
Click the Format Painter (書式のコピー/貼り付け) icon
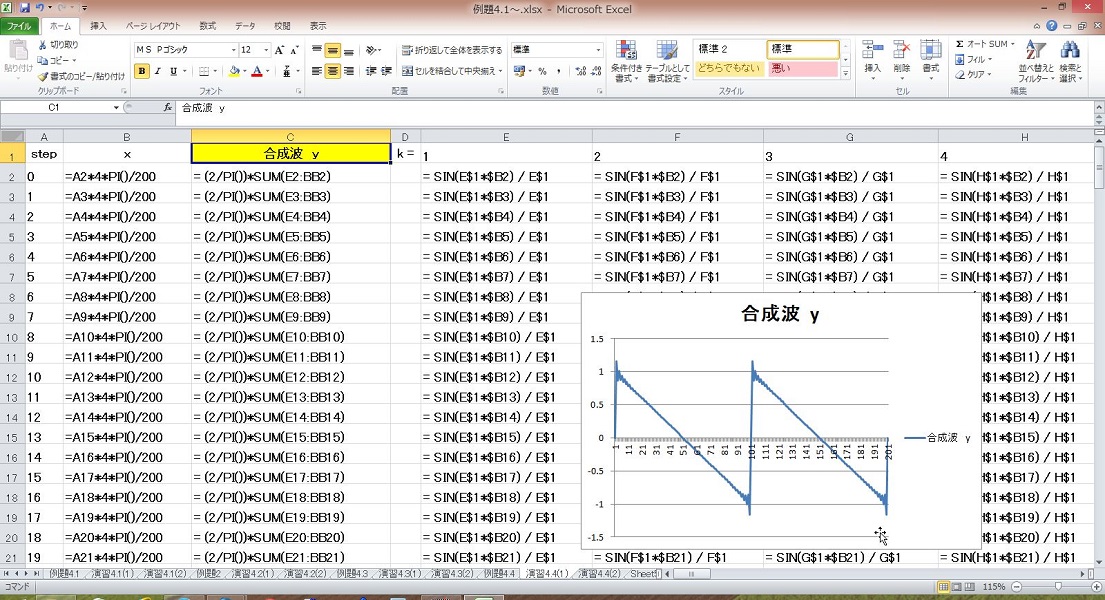click(42, 76)
